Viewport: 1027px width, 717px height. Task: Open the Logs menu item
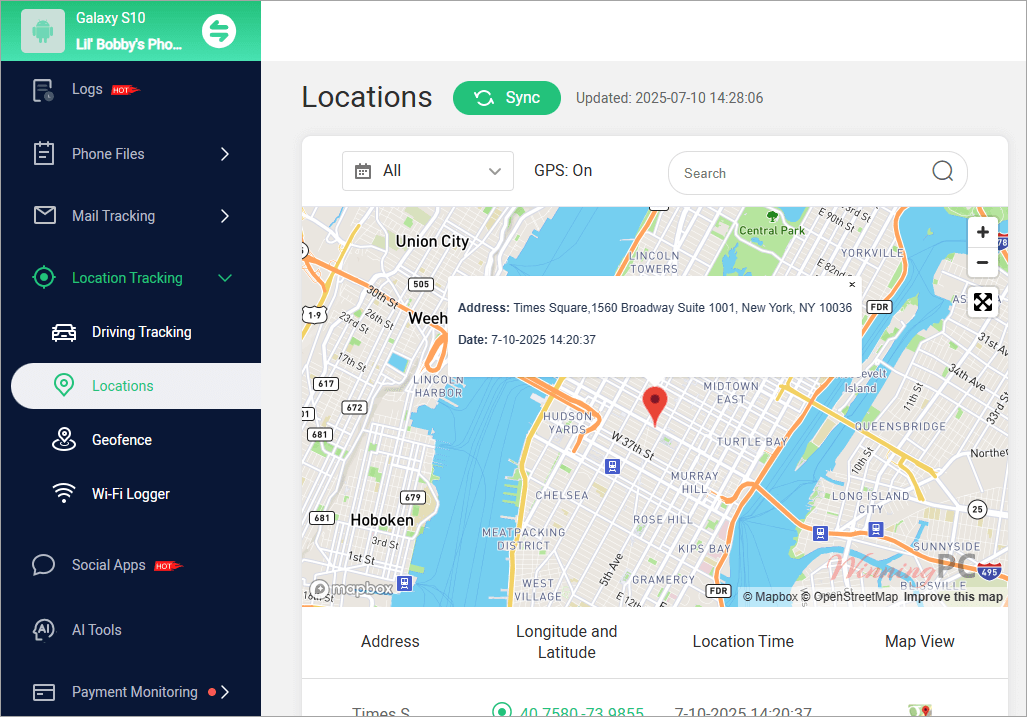[x=87, y=89]
